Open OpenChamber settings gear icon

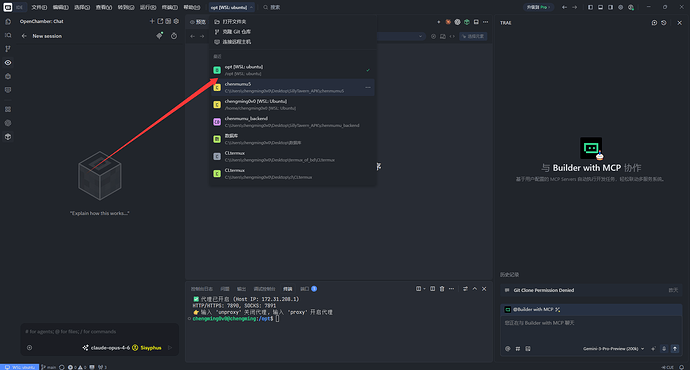(x=176, y=21)
